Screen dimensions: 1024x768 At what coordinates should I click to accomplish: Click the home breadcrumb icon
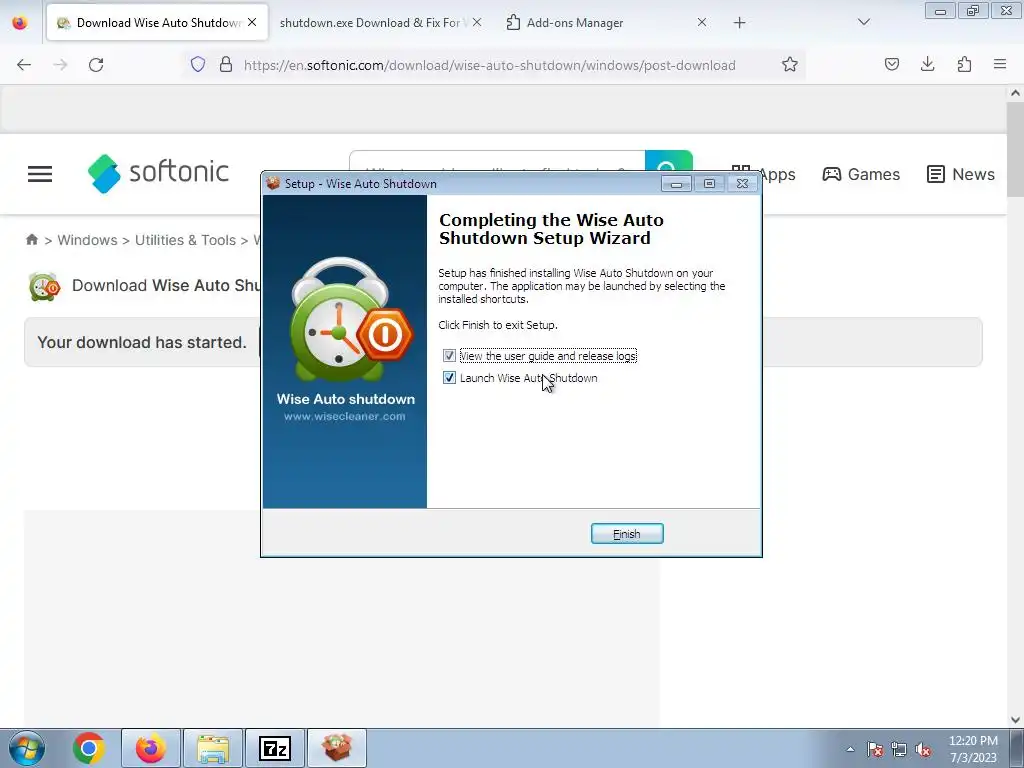click(x=32, y=240)
